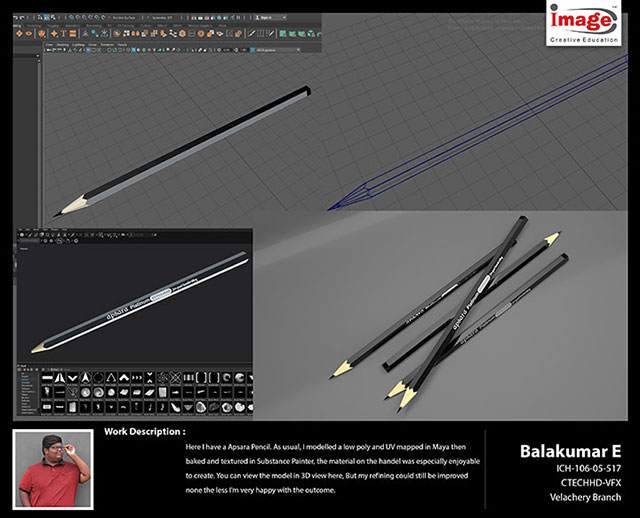
Task: Click the student photo thumbnail
Action: 53,469
